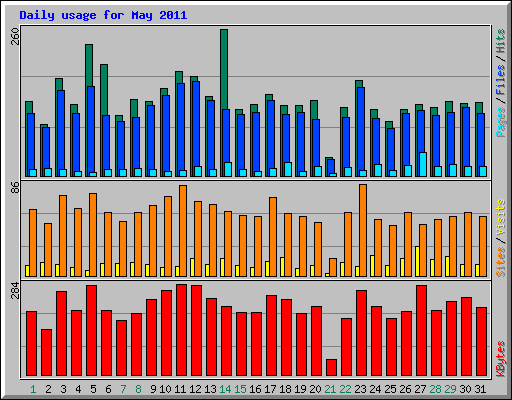Select the red KBytes bar for day 2
This screenshot has height=400, width=512.
tap(46, 353)
